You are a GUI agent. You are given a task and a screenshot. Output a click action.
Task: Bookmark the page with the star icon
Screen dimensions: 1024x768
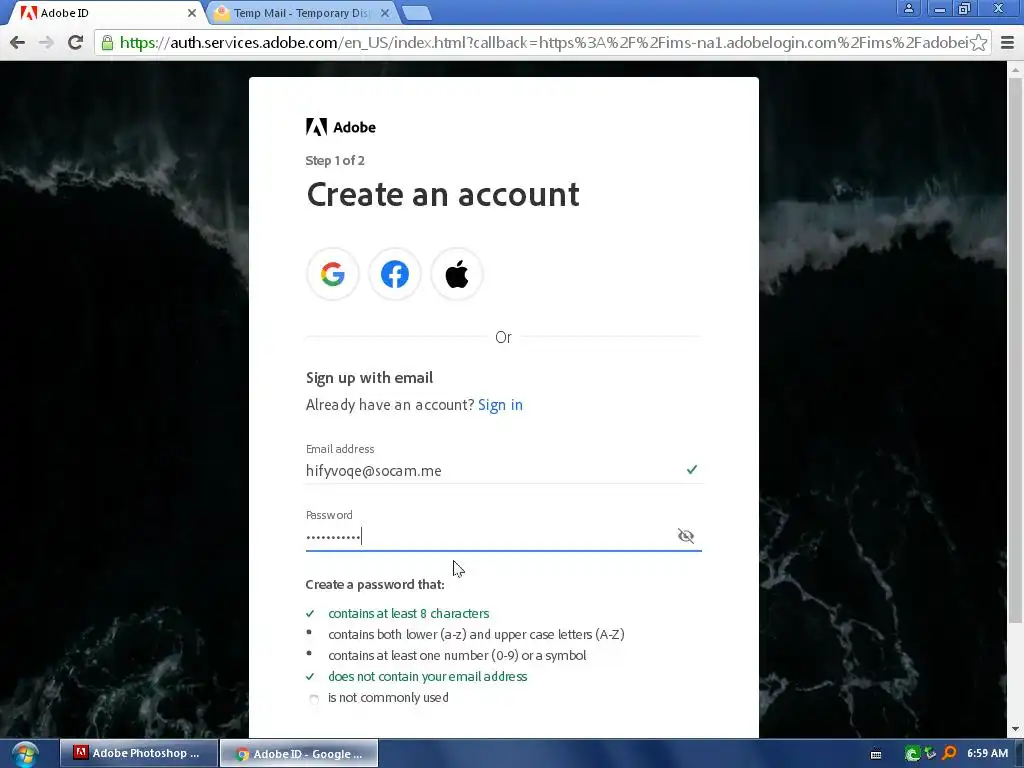pos(978,43)
